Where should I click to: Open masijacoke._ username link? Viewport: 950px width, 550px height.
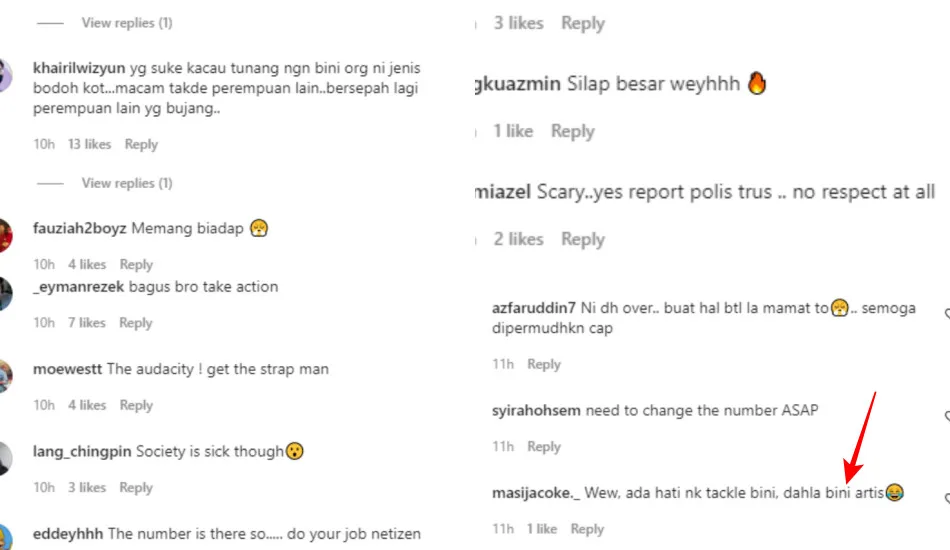[536, 492]
